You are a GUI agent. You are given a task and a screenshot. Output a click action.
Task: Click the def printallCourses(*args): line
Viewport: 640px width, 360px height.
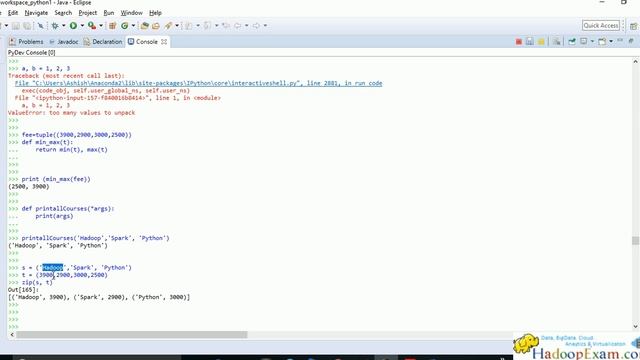tap(68, 209)
